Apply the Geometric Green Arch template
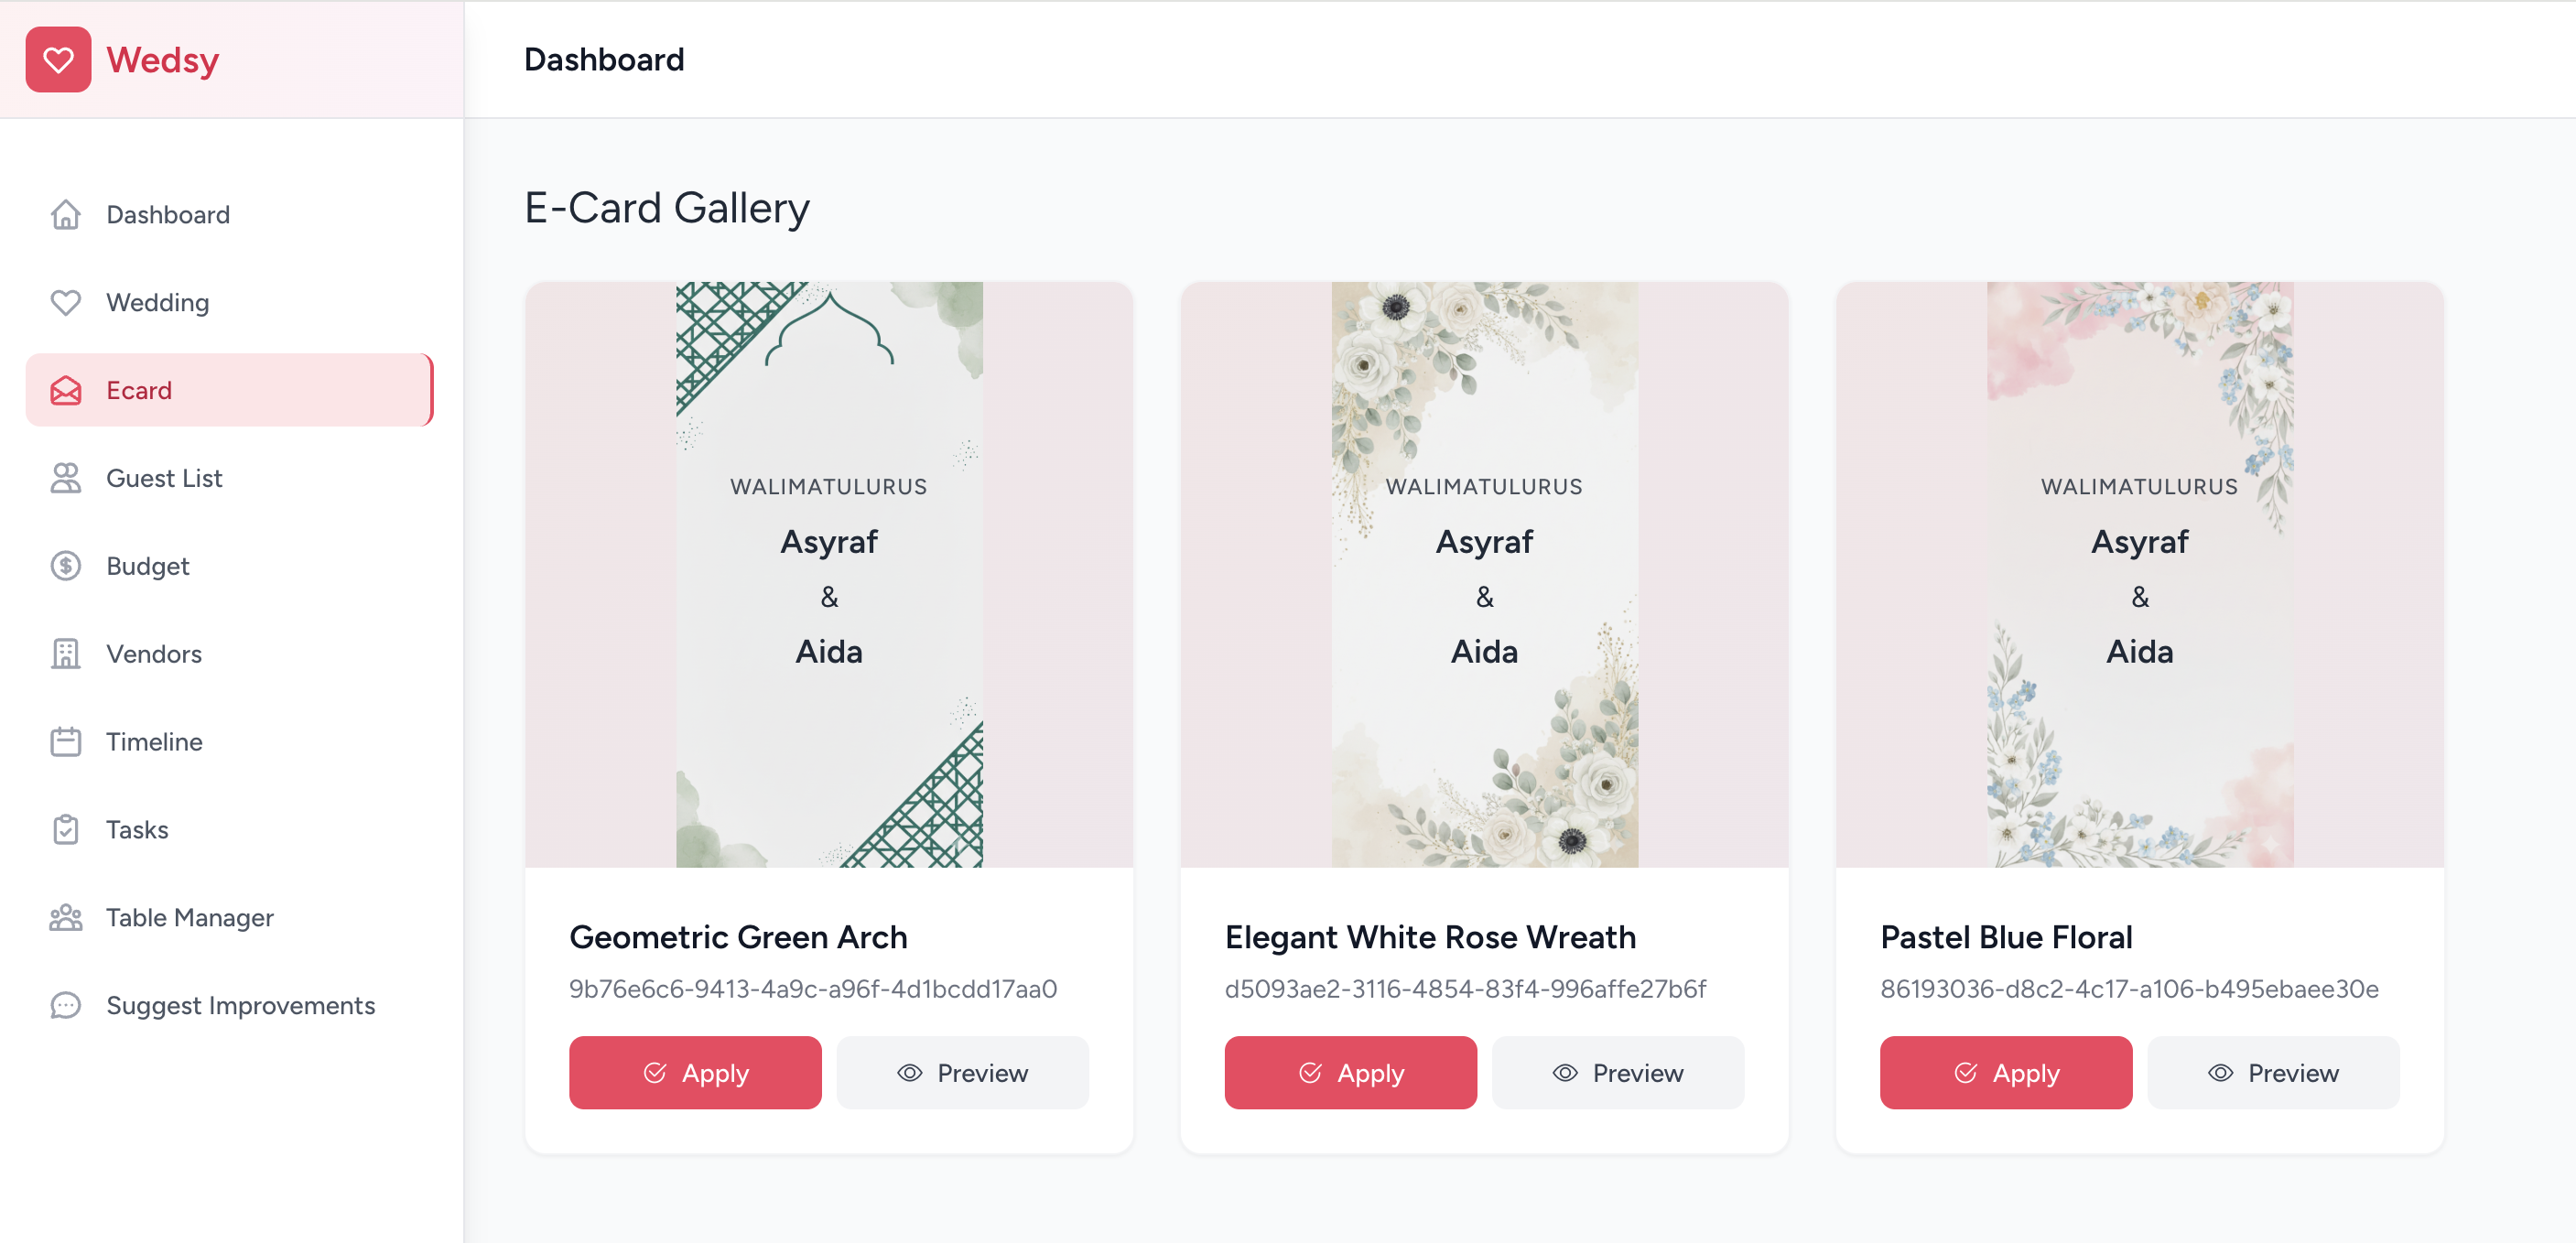Image resolution: width=2576 pixels, height=1243 pixels. point(695,1073)
